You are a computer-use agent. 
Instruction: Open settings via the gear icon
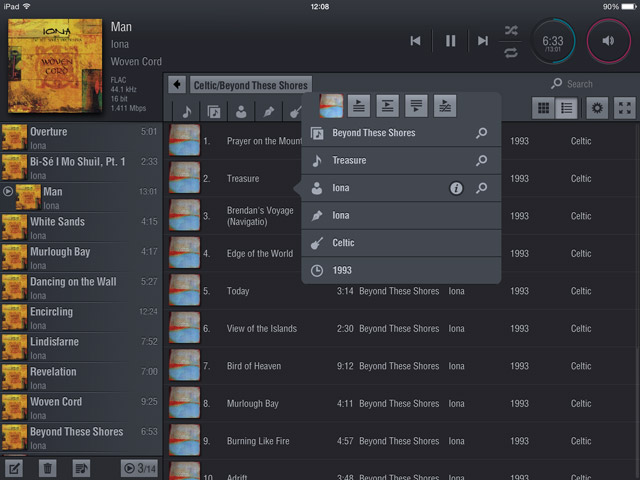[x=597, y=108]
